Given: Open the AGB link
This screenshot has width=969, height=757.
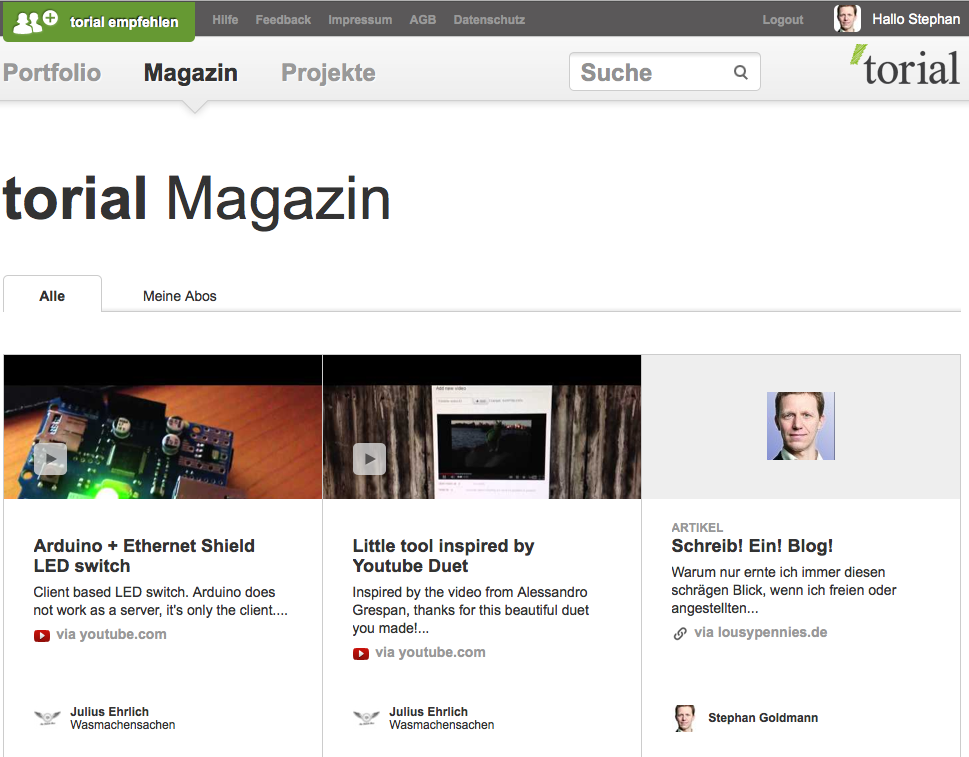Looking at the screenshot, I should point(423,20).
